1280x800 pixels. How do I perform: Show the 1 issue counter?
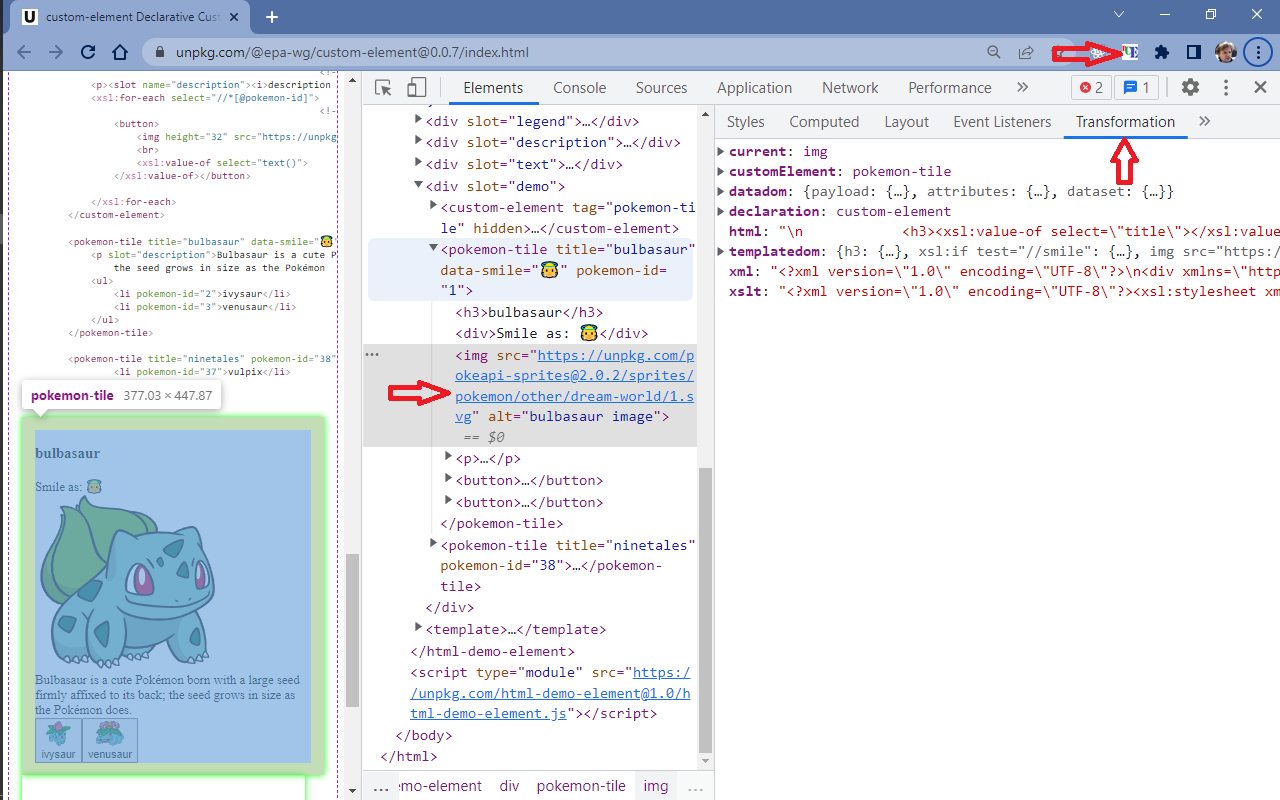click(x=1136, y=88)
